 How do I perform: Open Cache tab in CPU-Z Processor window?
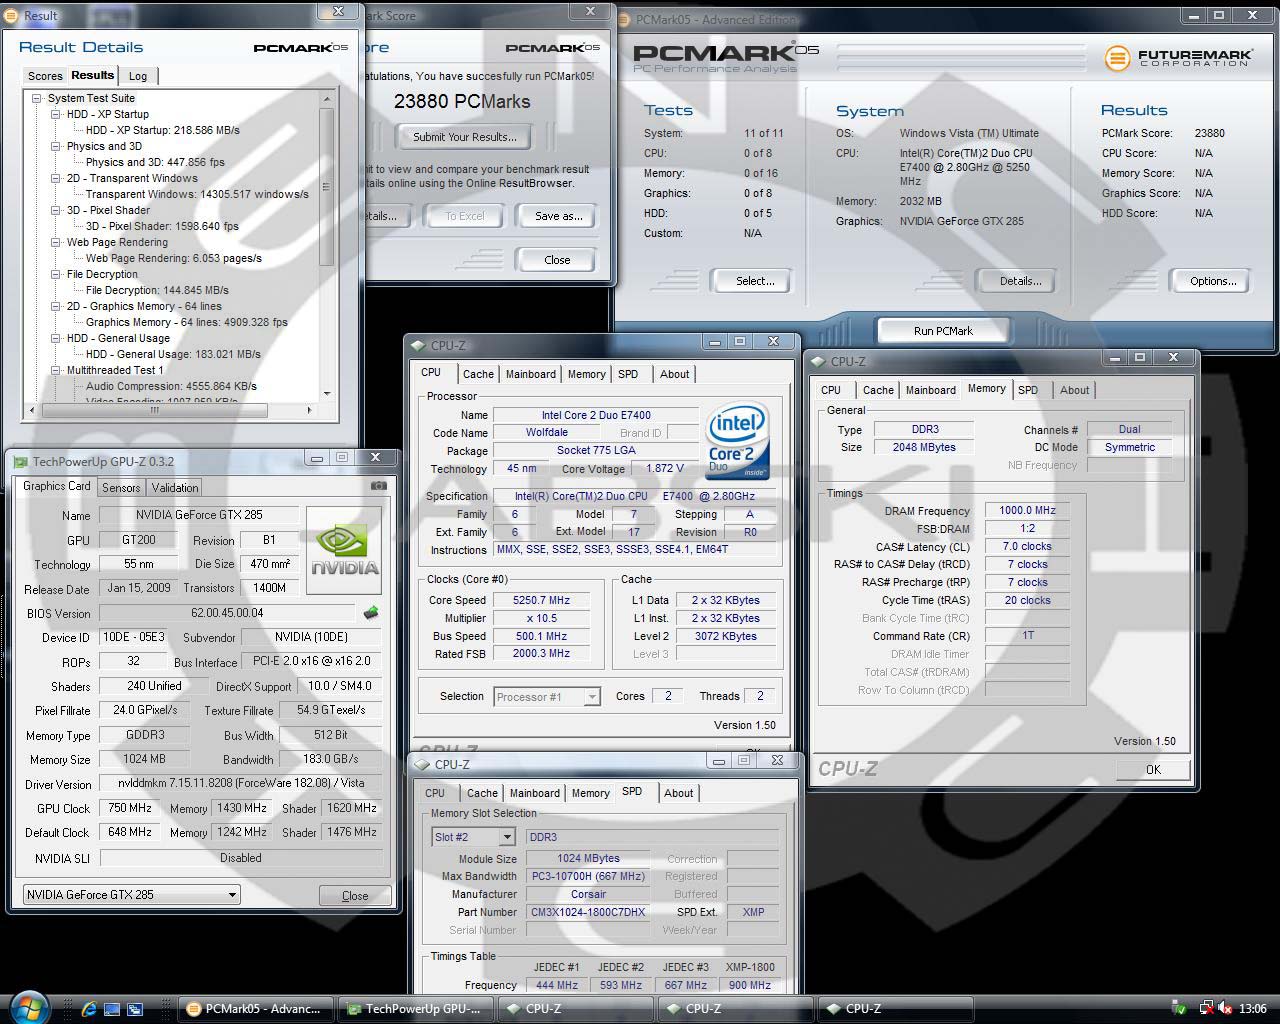click(478, 374)
